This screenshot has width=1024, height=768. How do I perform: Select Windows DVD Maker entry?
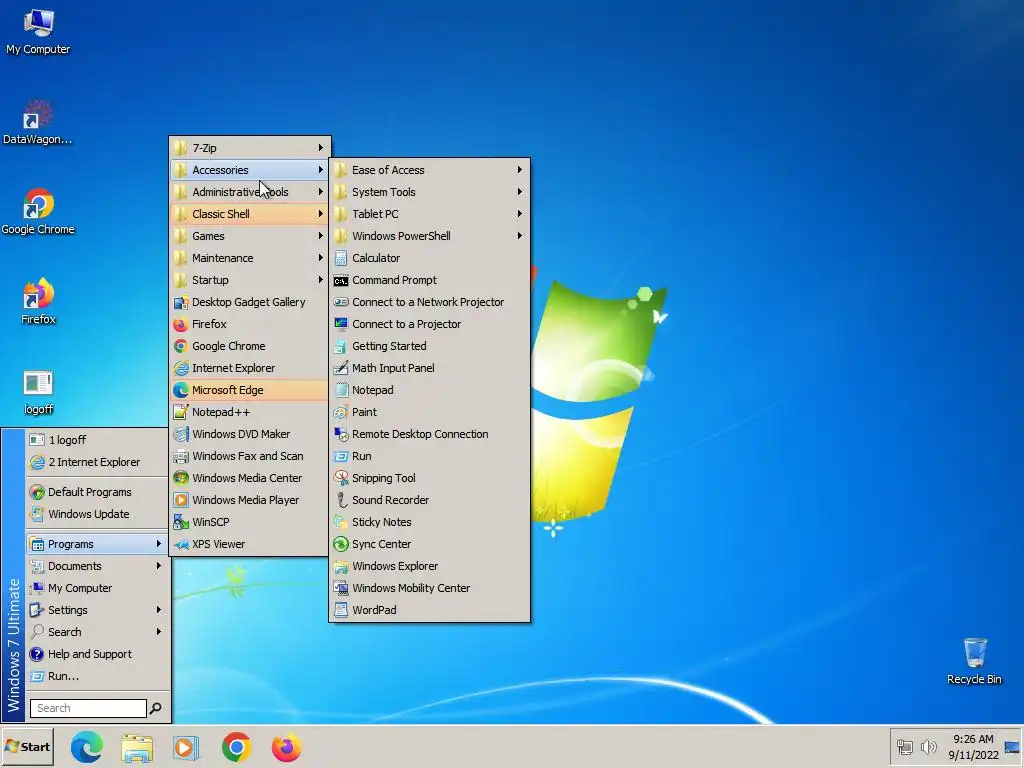(249, 434)
